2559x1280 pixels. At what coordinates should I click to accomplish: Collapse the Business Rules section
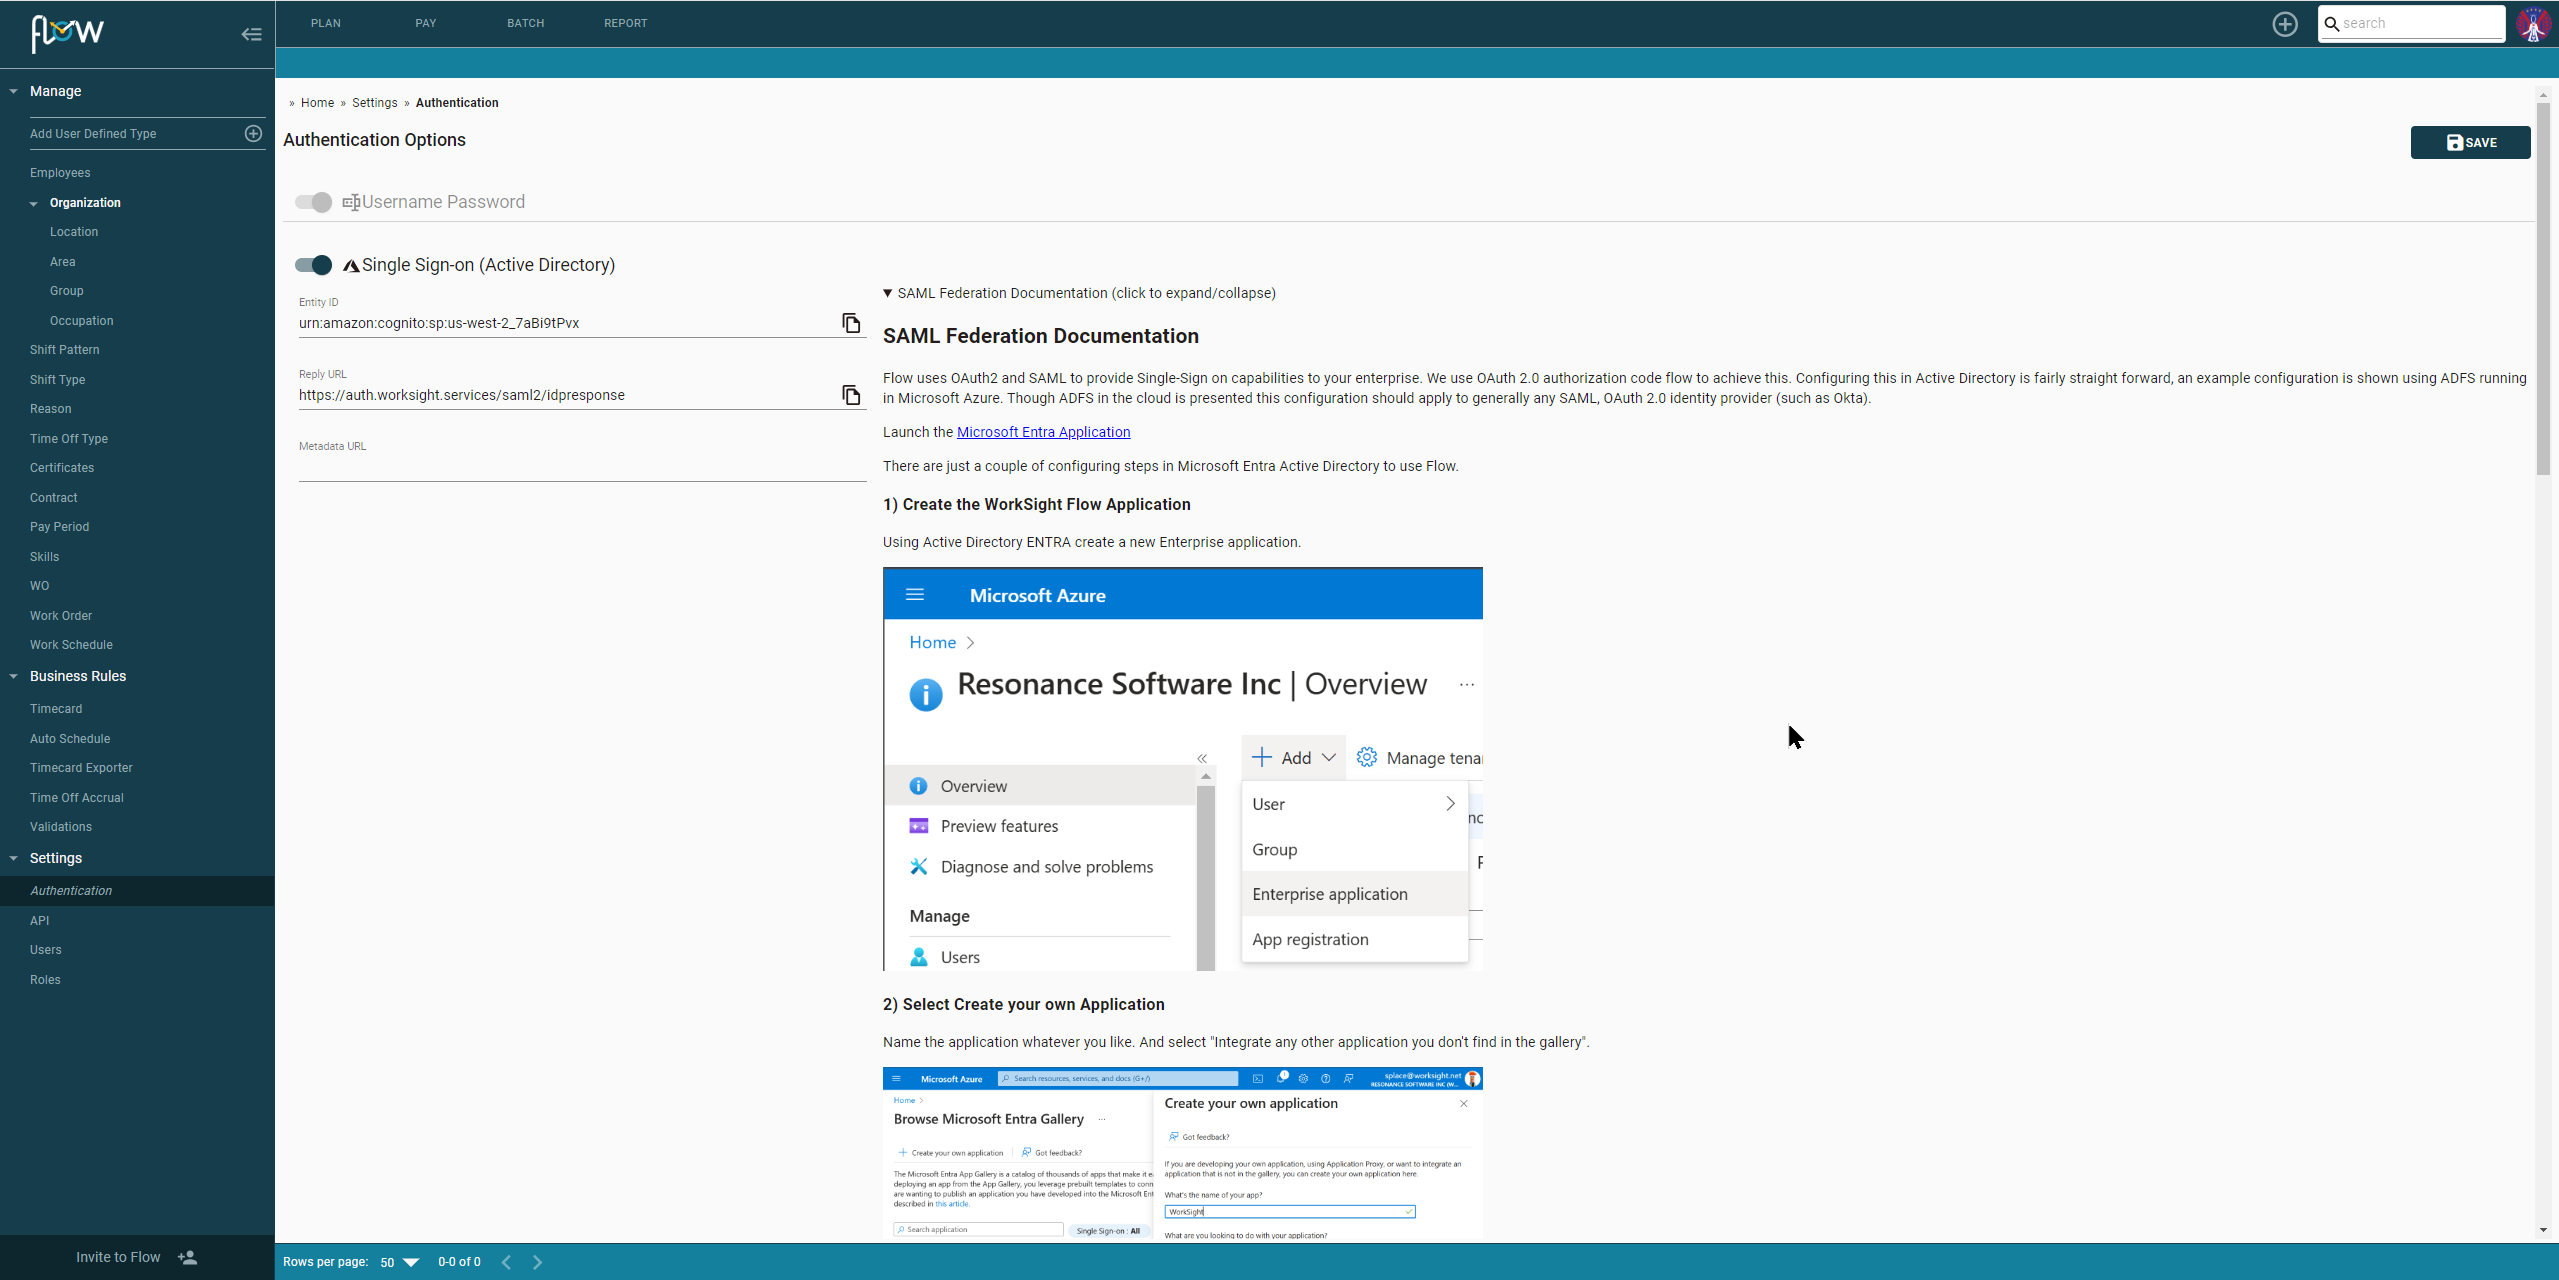point(13,676)
